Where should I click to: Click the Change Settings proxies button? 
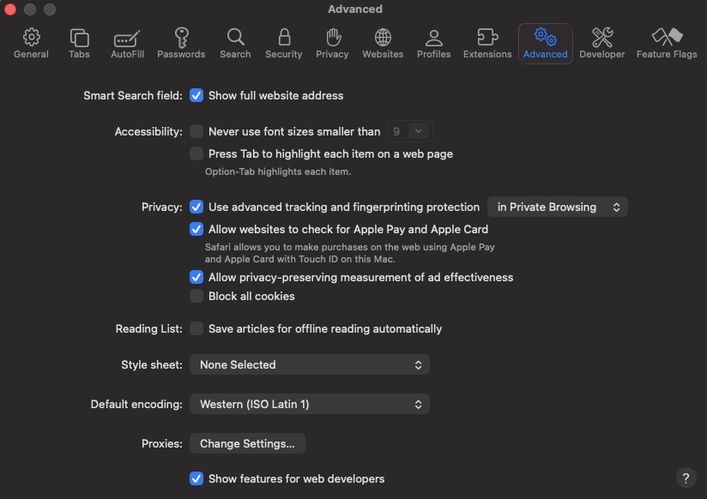247,443
